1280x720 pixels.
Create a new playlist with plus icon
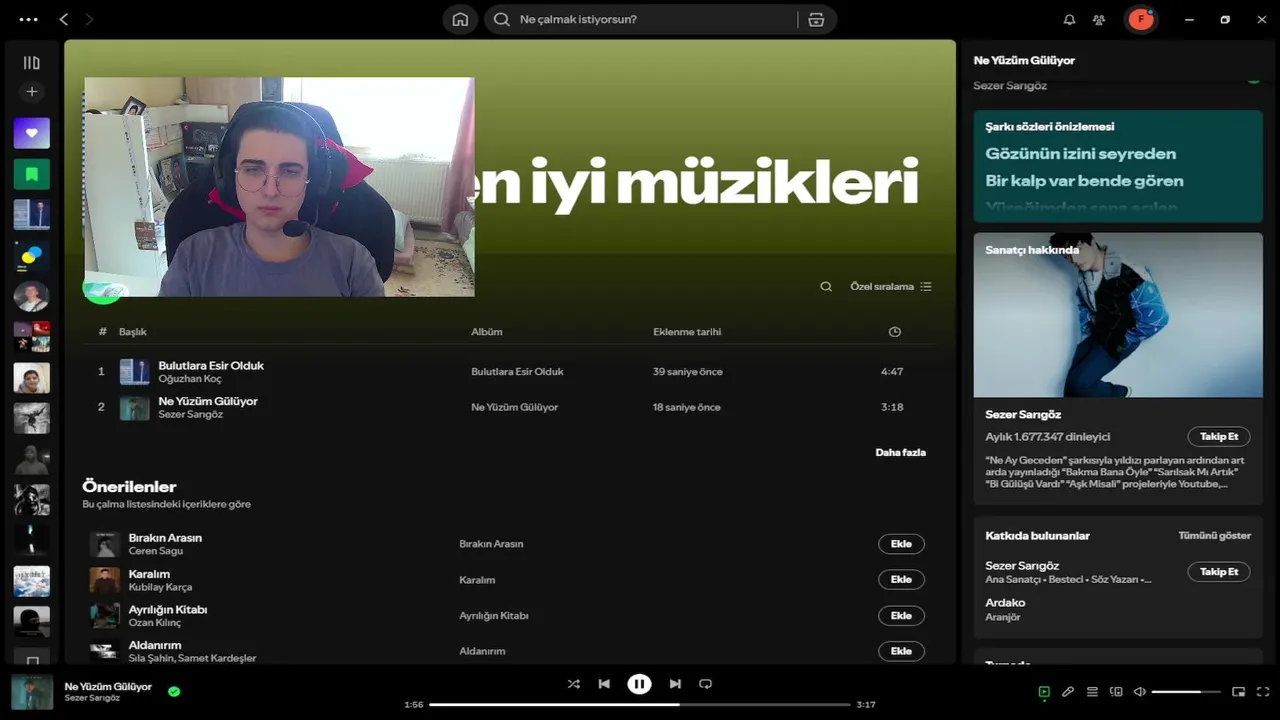[31, 92]
